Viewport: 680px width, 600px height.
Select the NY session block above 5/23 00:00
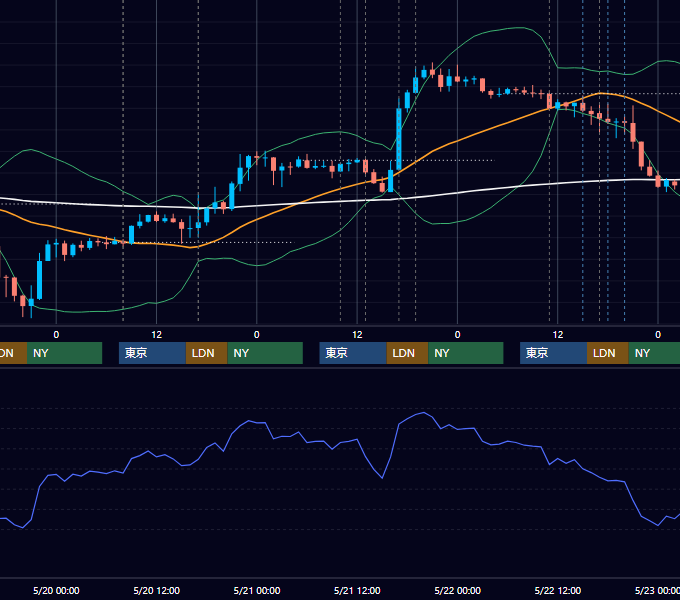point(654,353)
